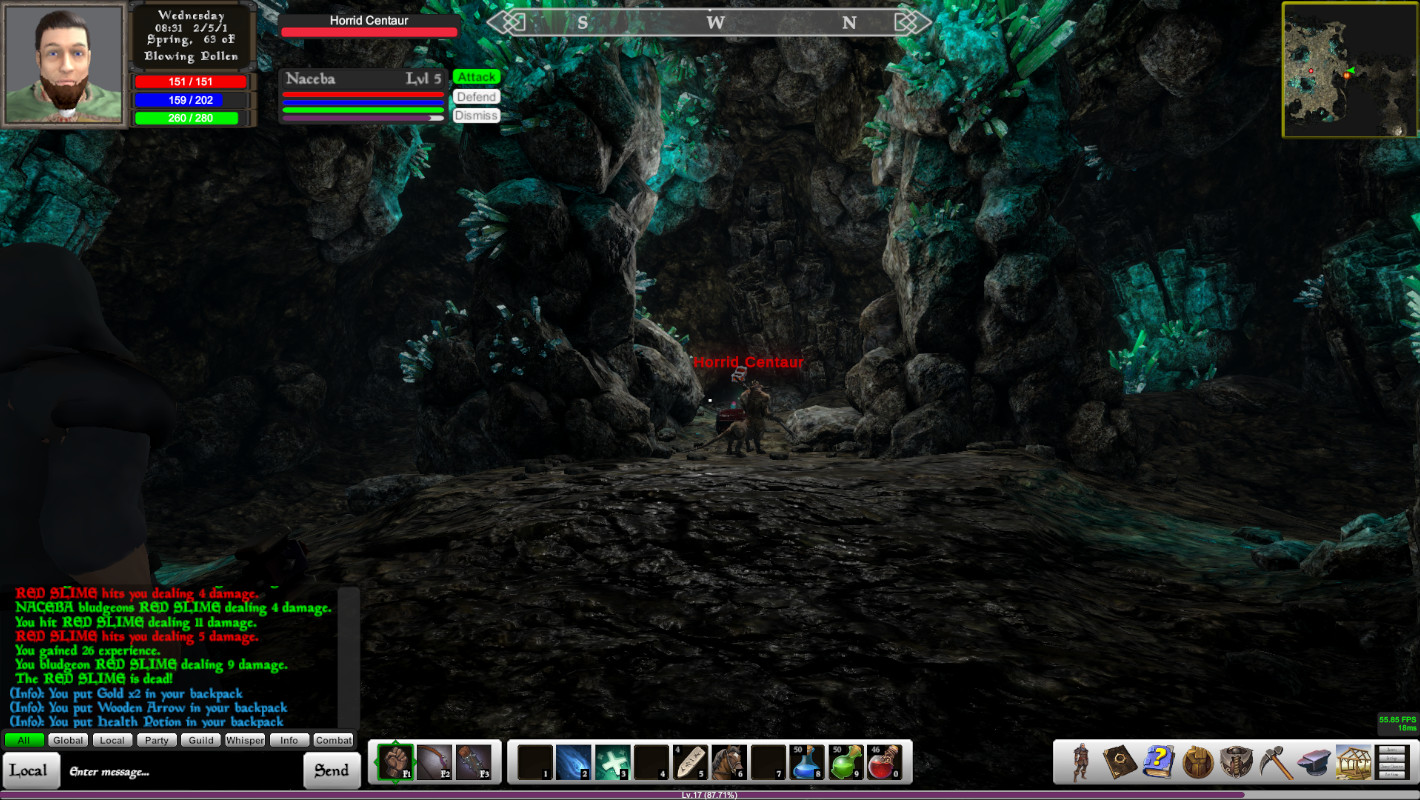Order Naceba to Attack
This screenshot has height=800, width=1420.
(x=476, y=76)
